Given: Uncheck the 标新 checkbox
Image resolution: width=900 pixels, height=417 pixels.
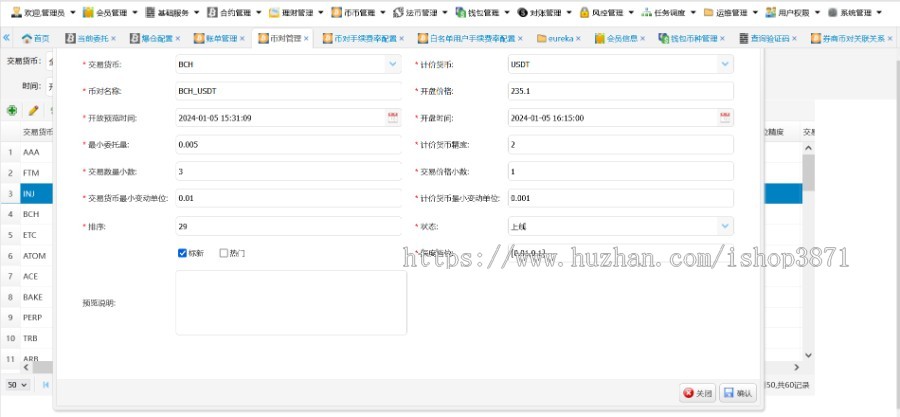Looking at the screenshot, I should click(x=183, y=253).
